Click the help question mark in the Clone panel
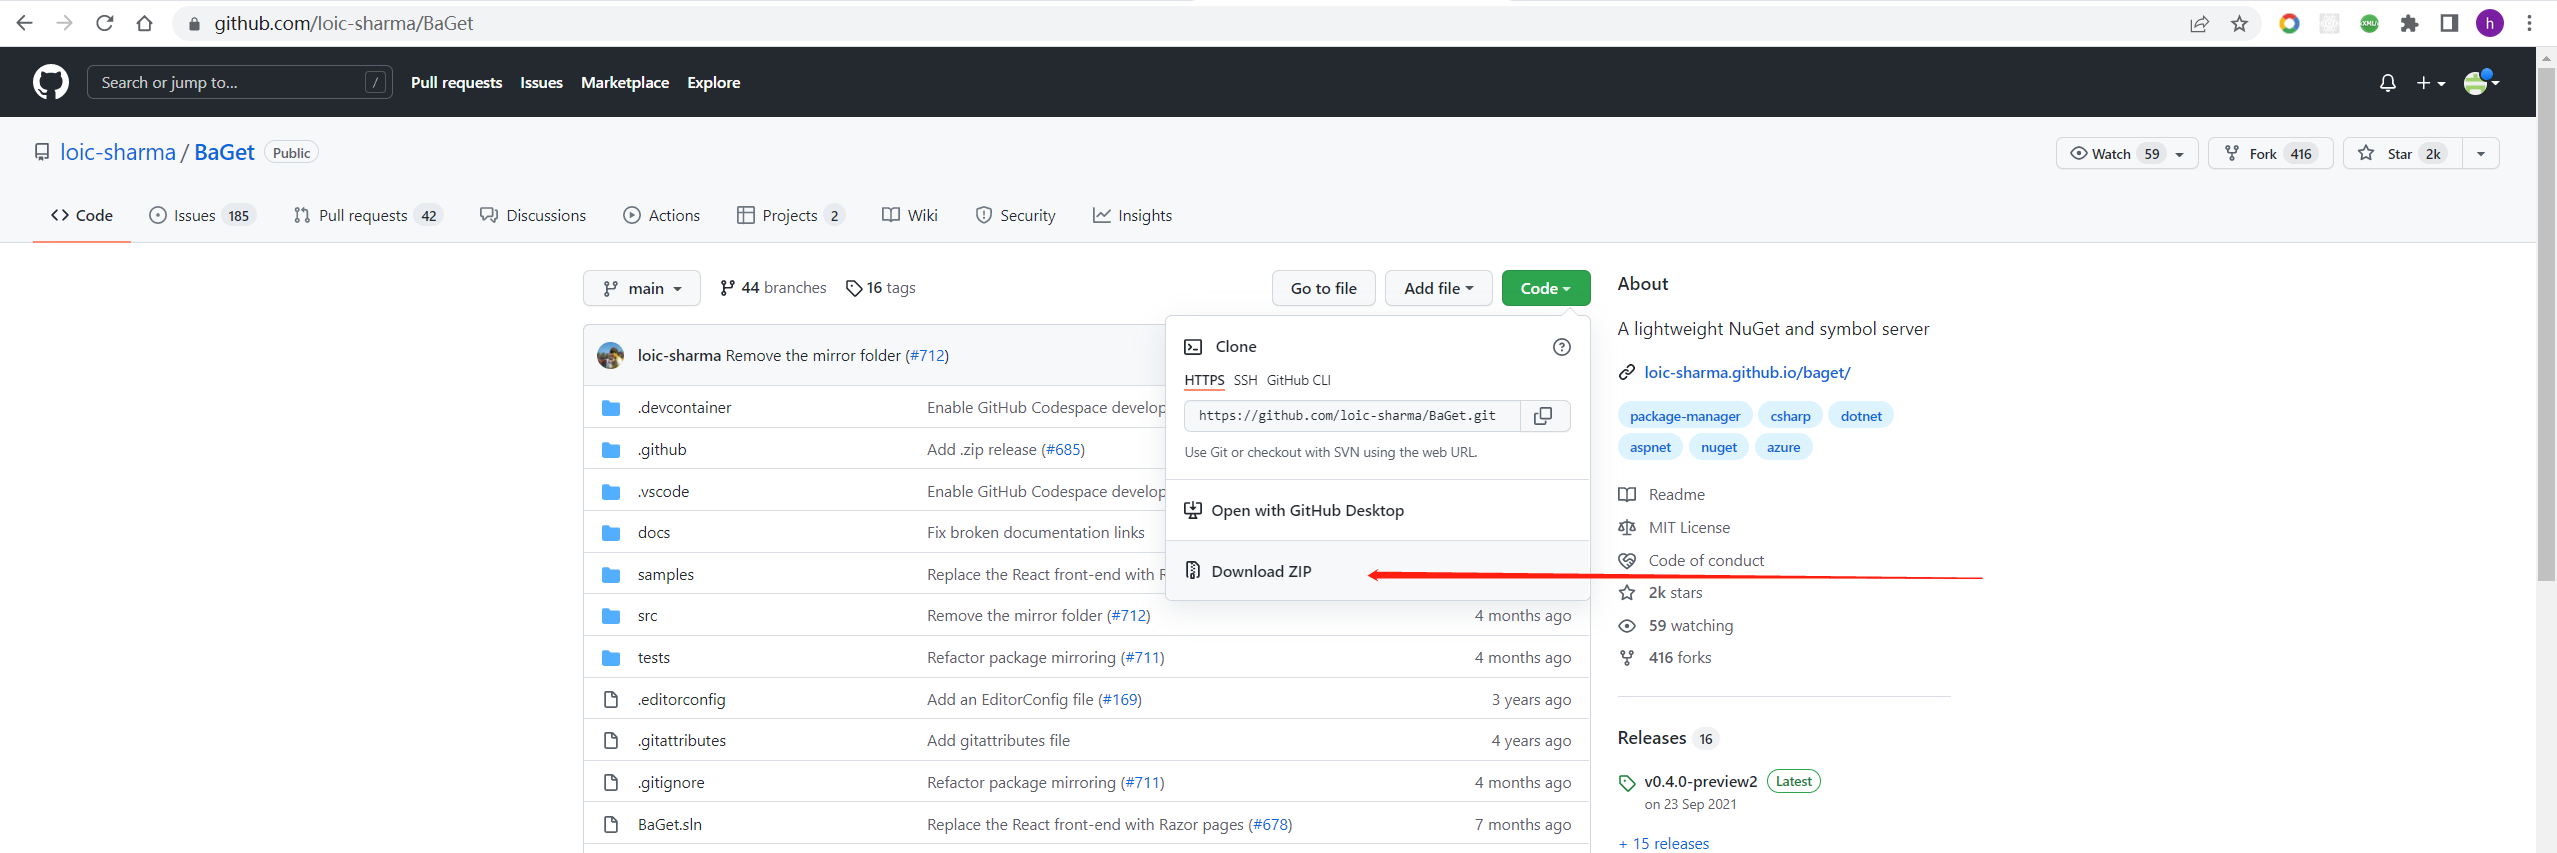 click(x=1561, y=347)
